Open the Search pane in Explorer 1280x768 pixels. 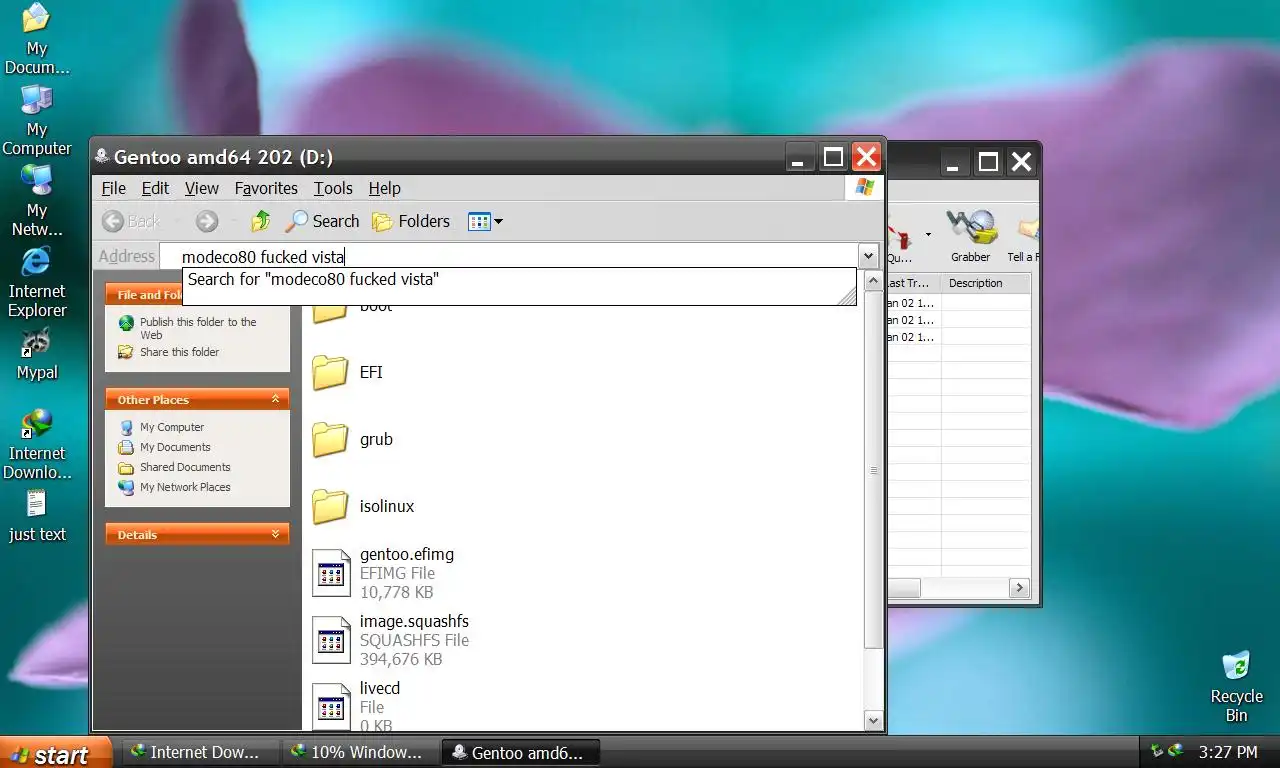coord(322,221)
